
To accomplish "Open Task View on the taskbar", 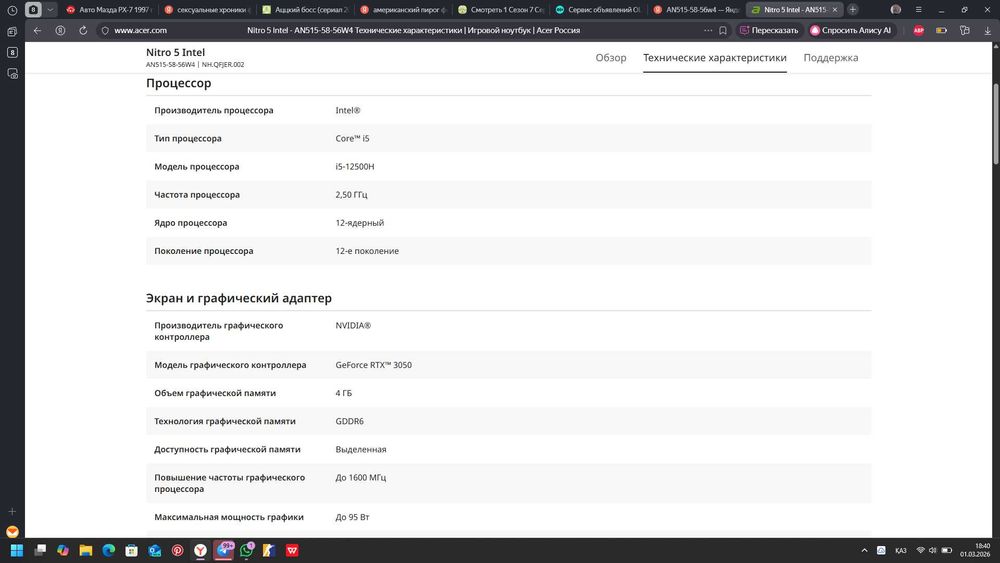I will pos(40,550).
